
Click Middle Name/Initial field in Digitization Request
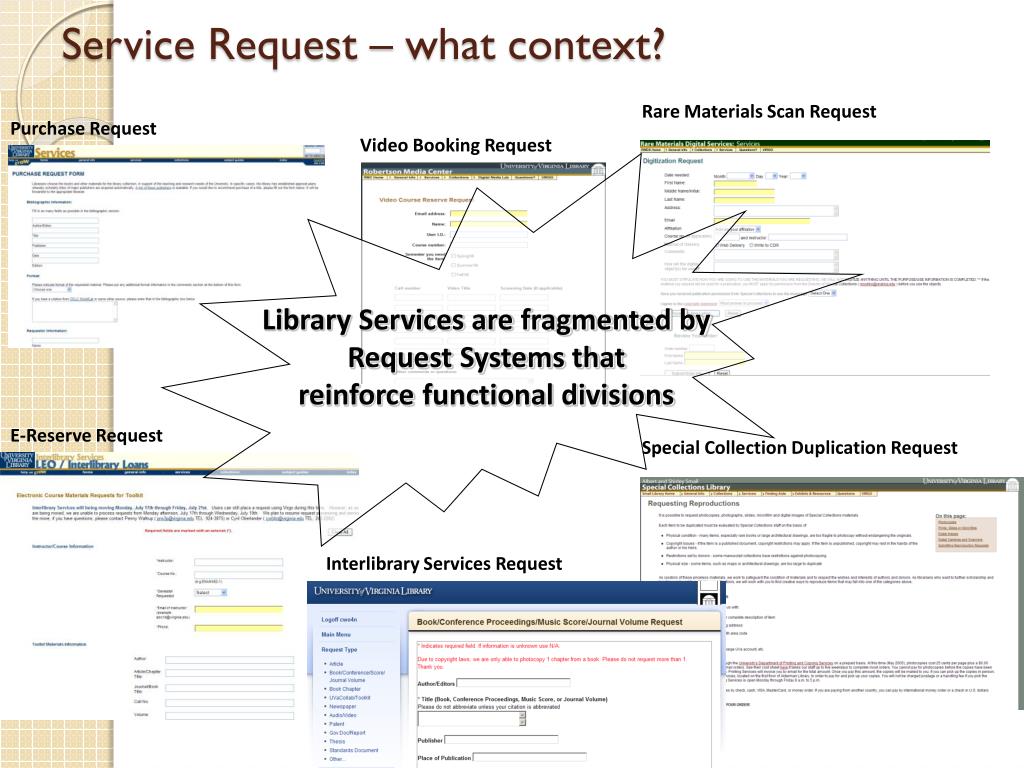click(744, 192)
